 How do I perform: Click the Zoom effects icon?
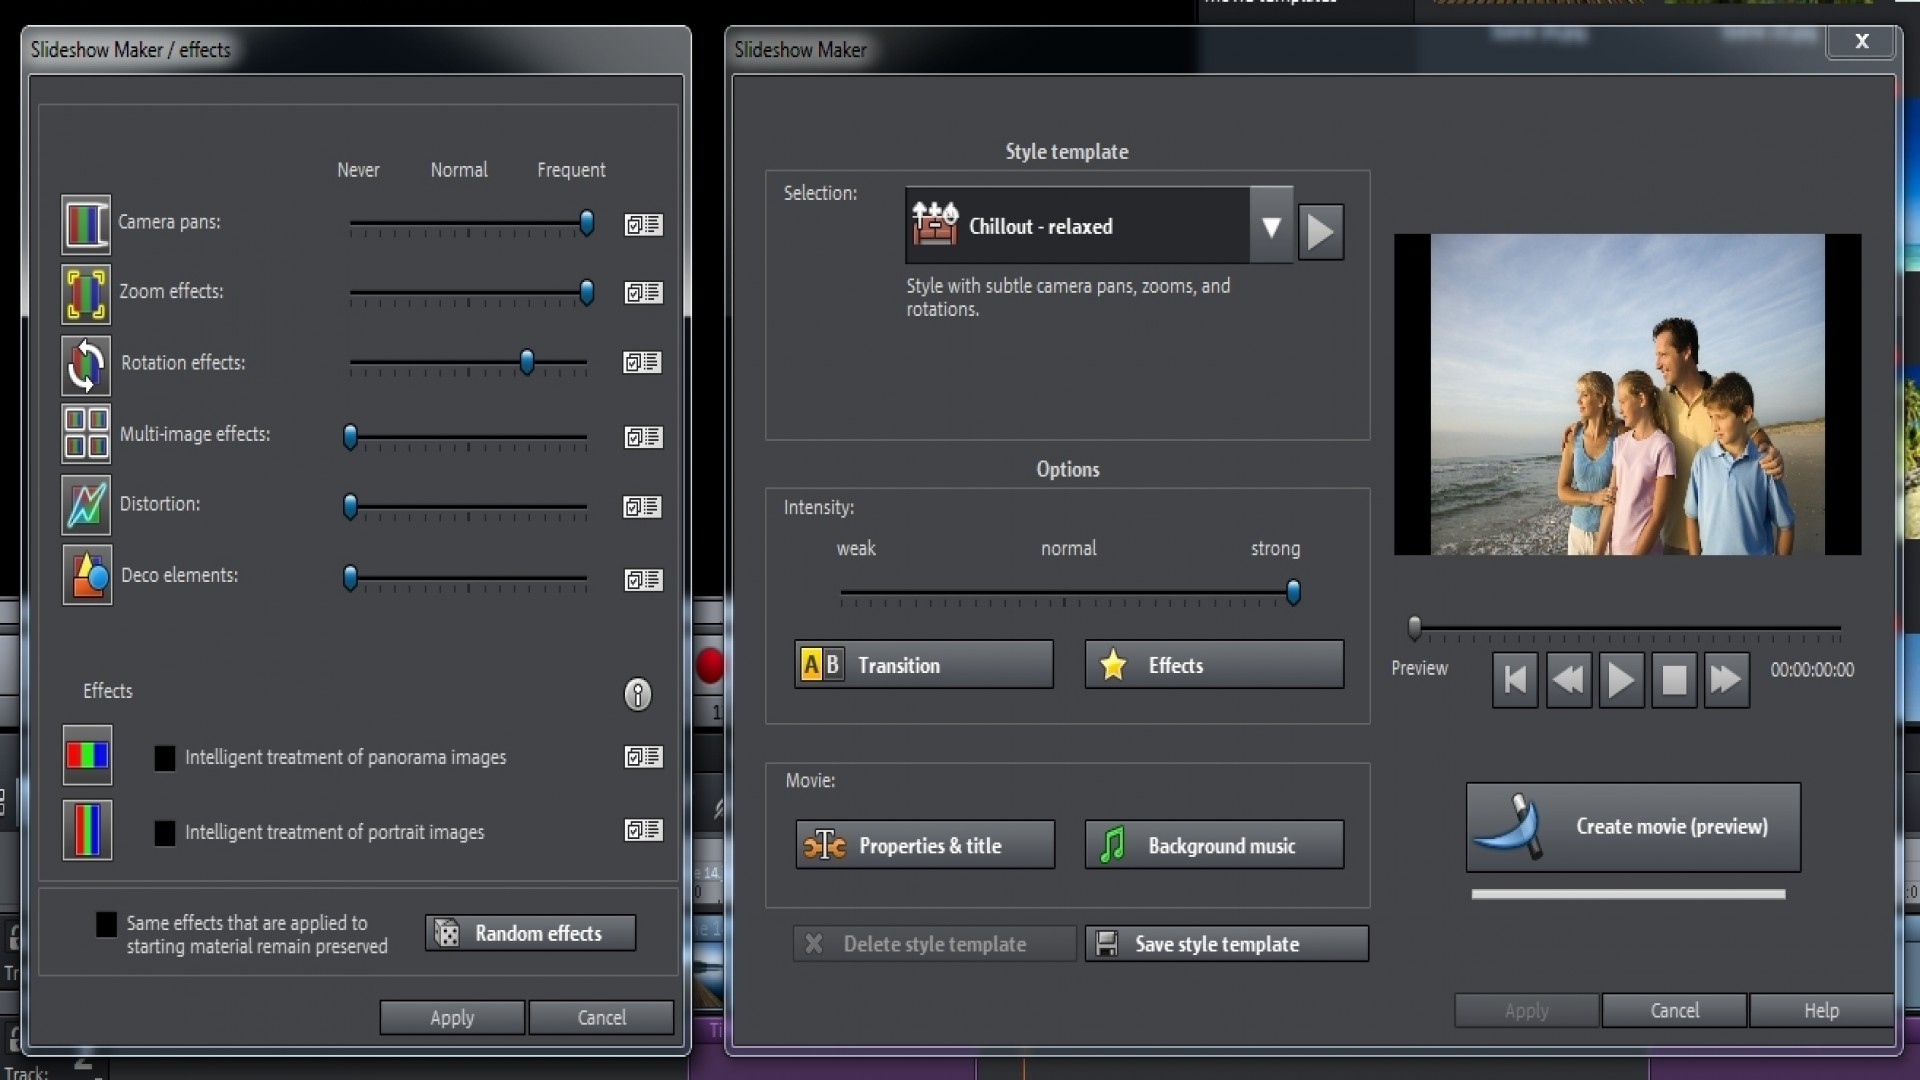[x=85, y=294]
